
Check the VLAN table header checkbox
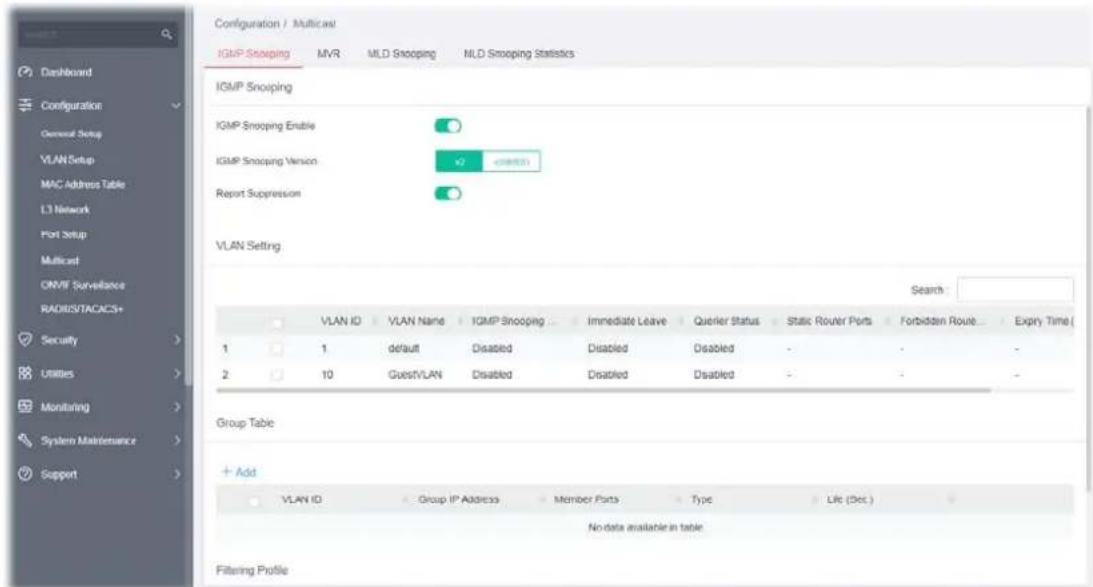(x=277, y=323)
